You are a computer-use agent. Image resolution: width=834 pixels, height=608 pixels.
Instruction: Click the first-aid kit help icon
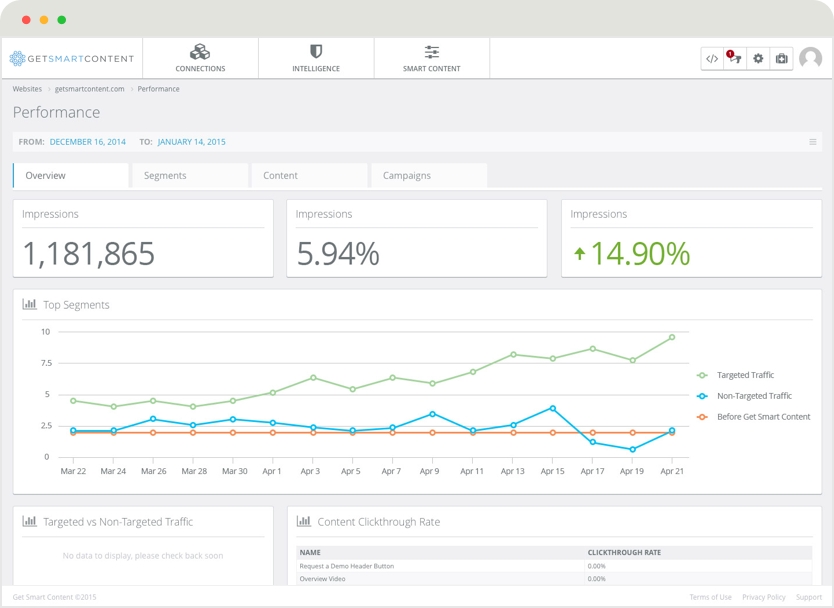781,59
